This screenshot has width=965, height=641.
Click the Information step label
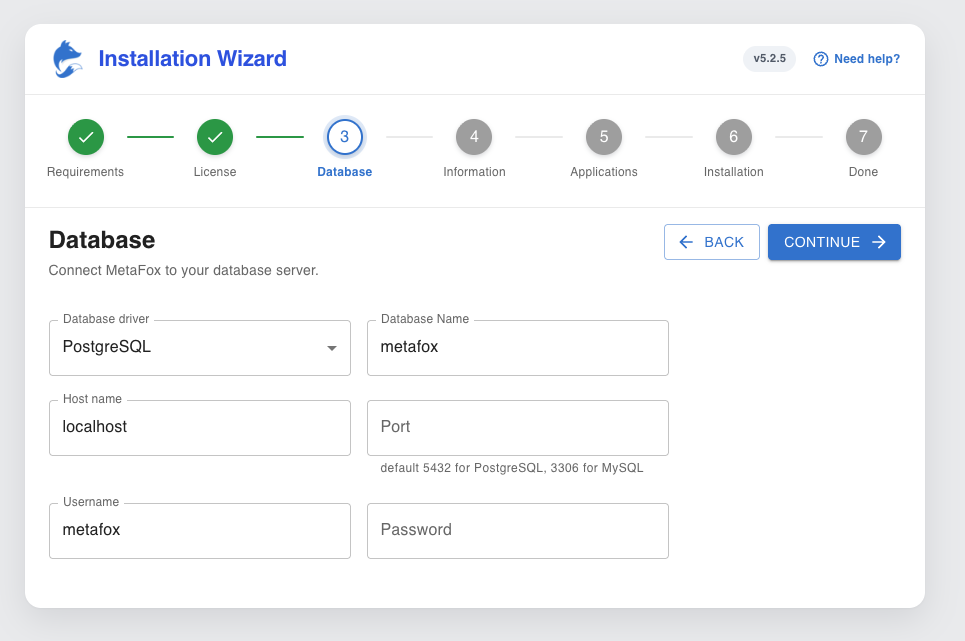(x=474, y=172)
